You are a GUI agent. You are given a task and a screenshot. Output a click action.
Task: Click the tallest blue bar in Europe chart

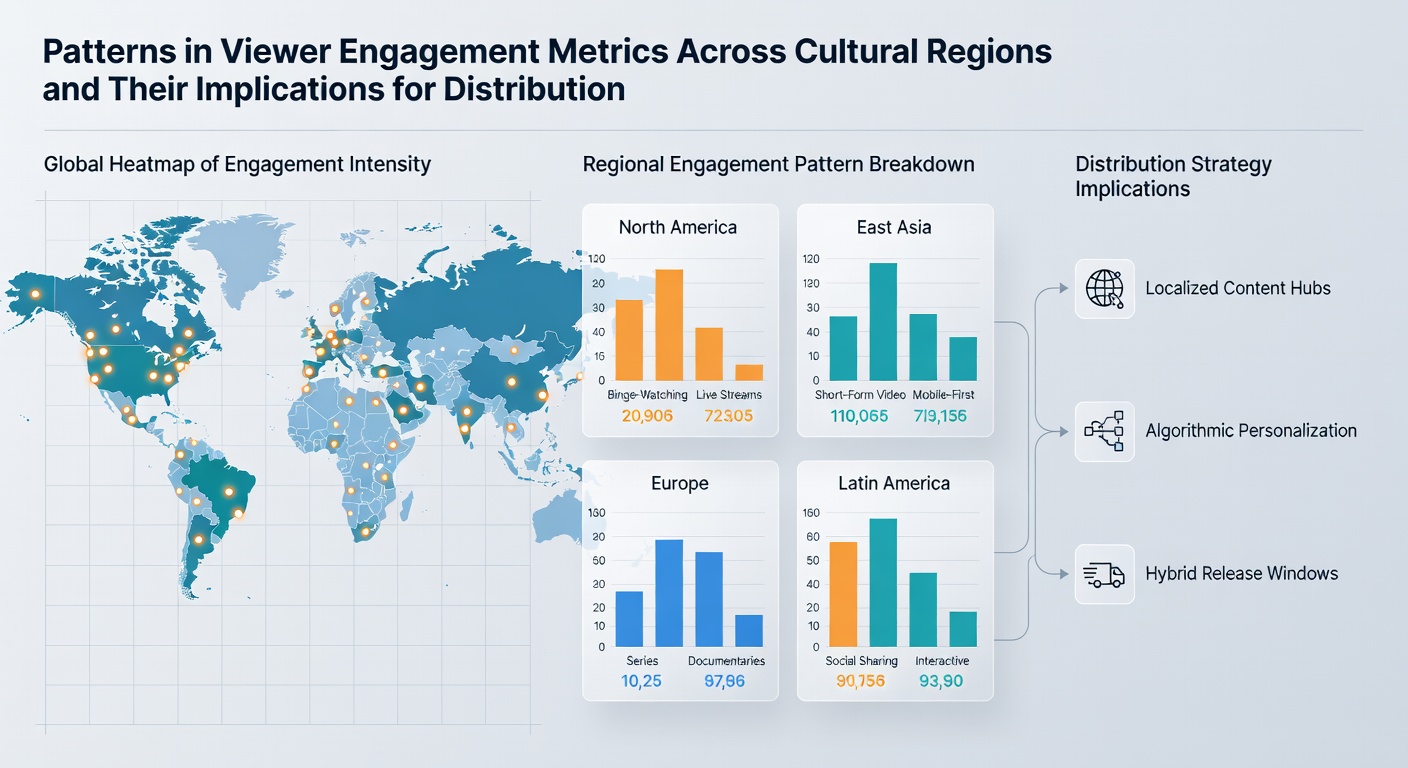point(669,593)
